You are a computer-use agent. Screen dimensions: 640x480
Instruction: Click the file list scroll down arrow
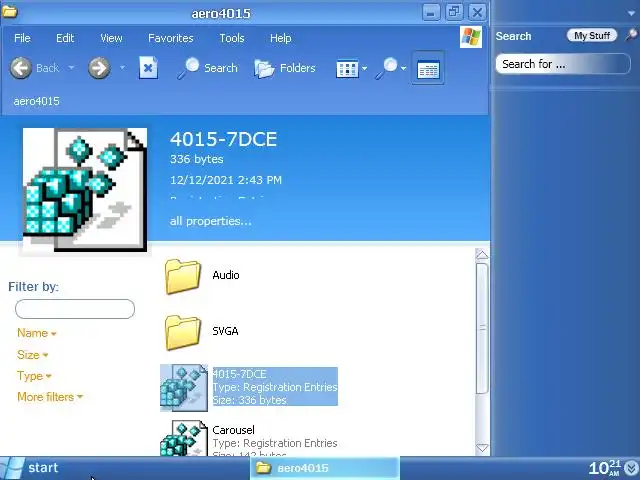point(482,448)
